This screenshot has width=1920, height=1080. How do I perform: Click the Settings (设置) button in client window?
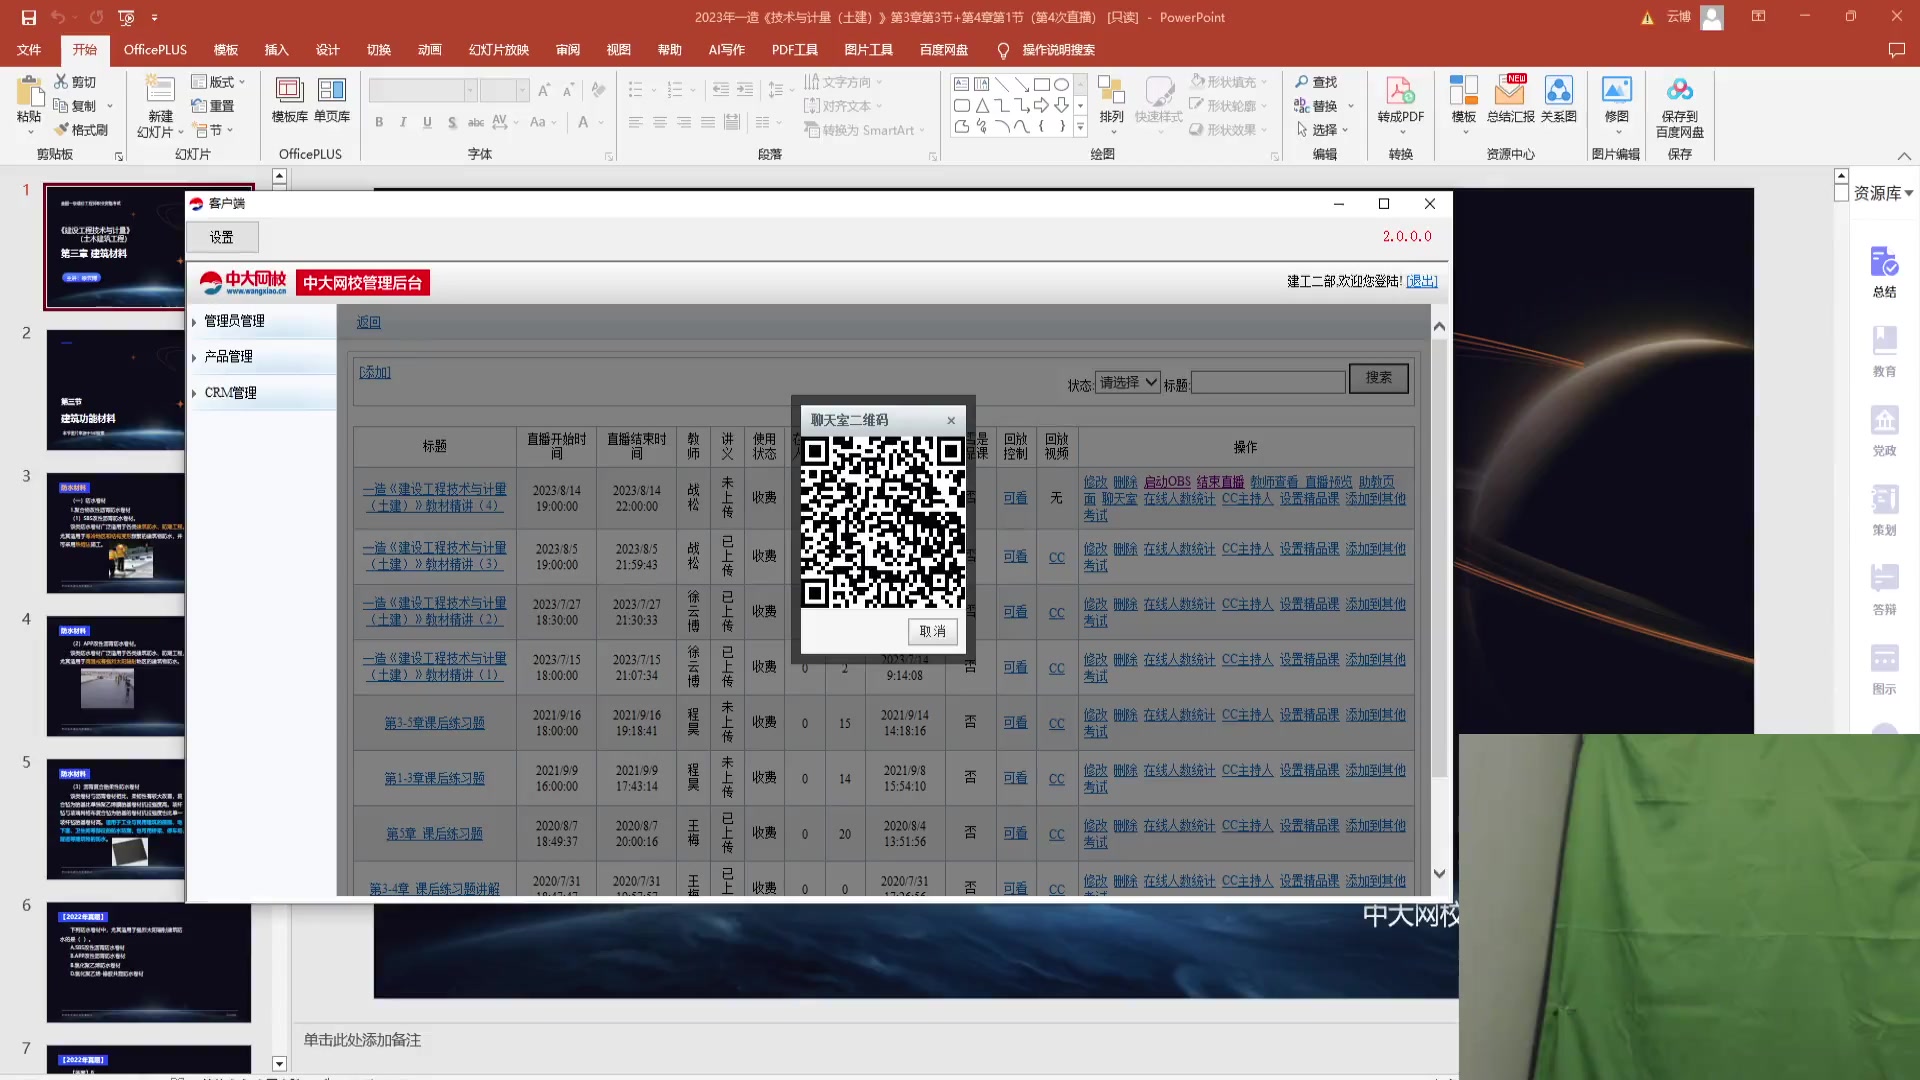pos(222,238)
